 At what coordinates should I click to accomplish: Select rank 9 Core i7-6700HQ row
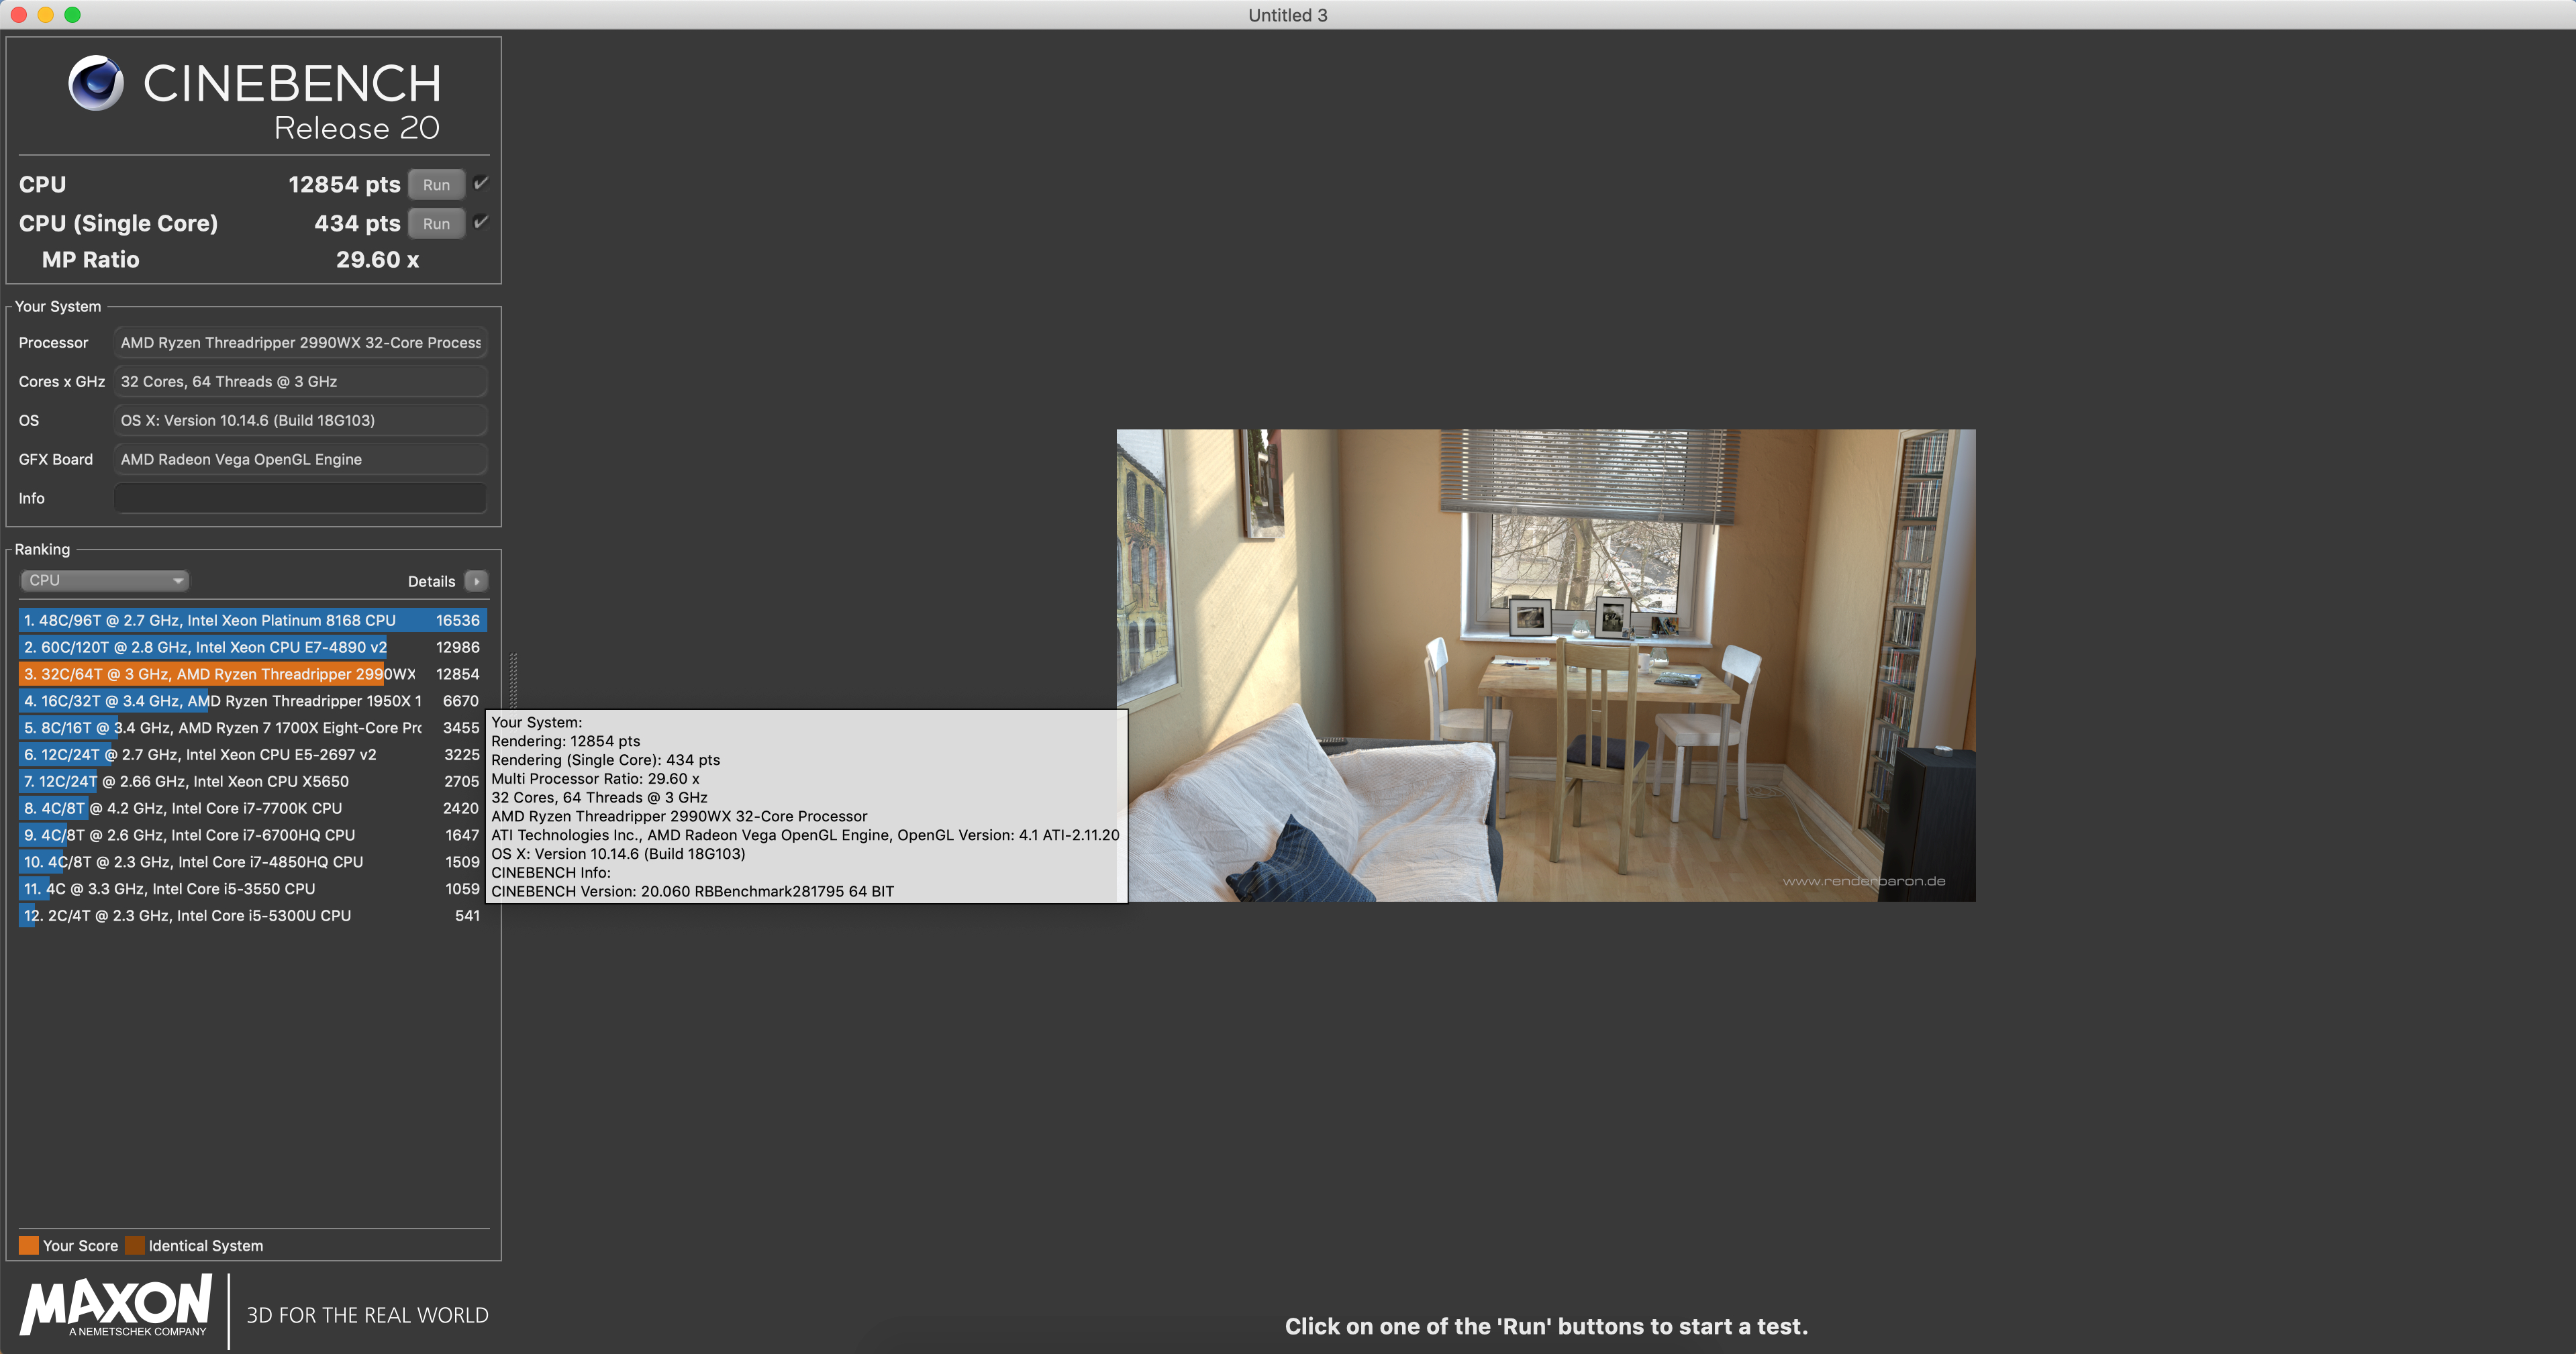tap(253, 835)
